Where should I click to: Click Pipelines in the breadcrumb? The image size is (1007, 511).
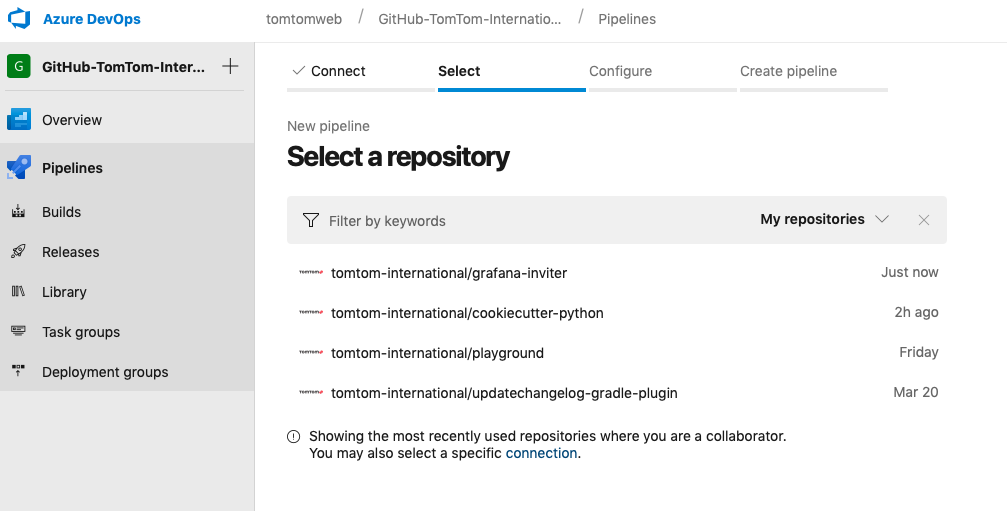pos(627,19)
